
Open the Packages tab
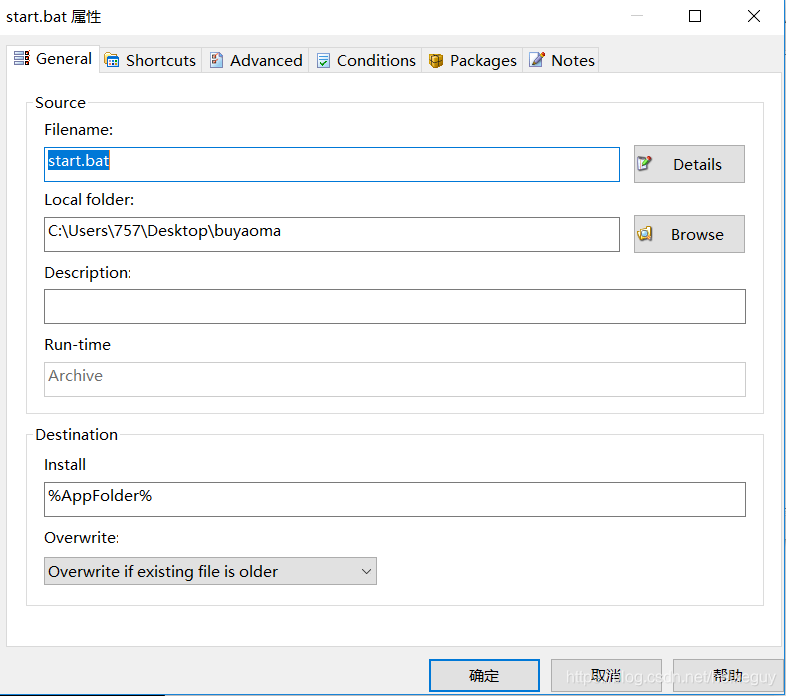pyautogui.click(x=473, y=61)
